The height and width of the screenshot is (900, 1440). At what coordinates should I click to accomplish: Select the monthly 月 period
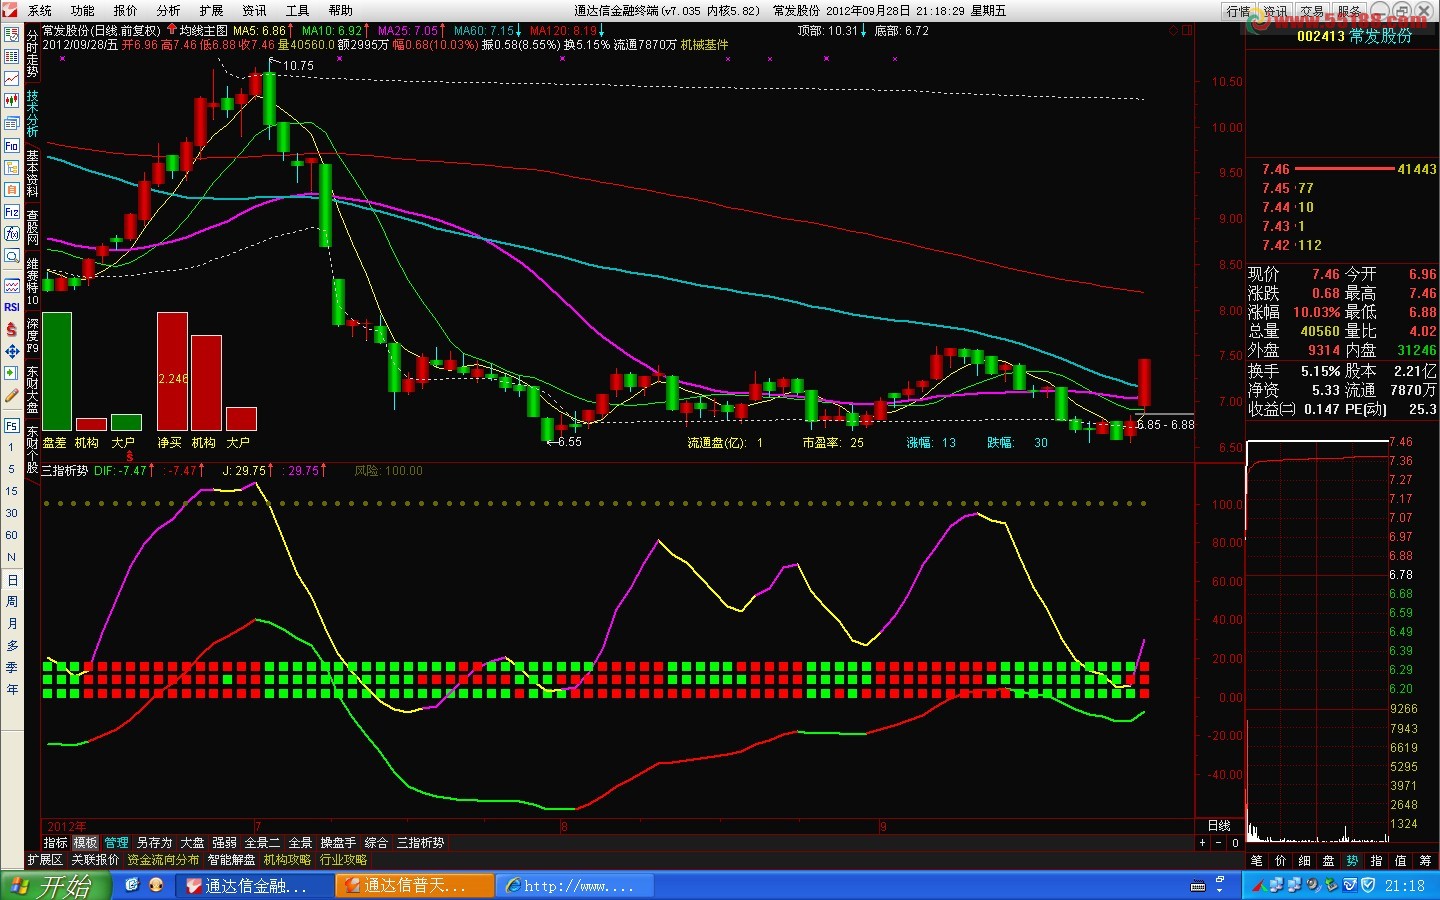[12, 624]
